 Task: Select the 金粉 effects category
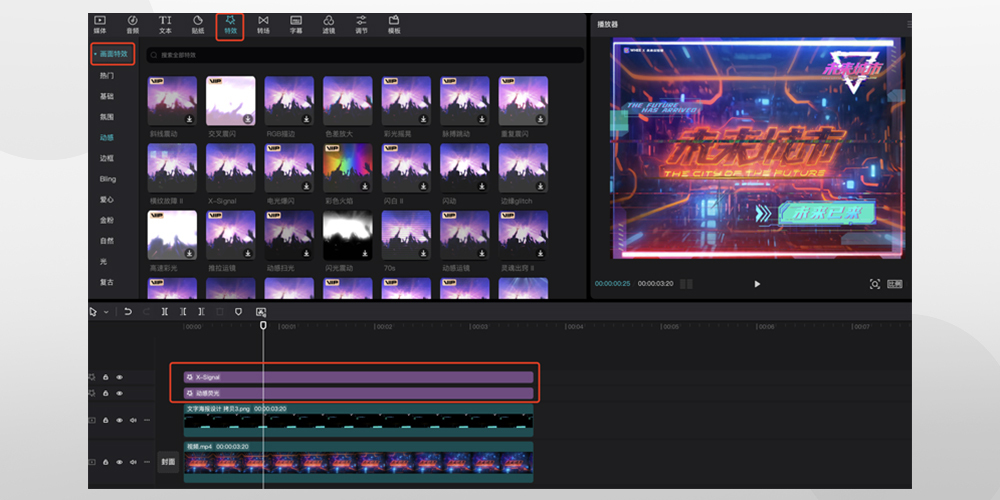coord(107,220)
